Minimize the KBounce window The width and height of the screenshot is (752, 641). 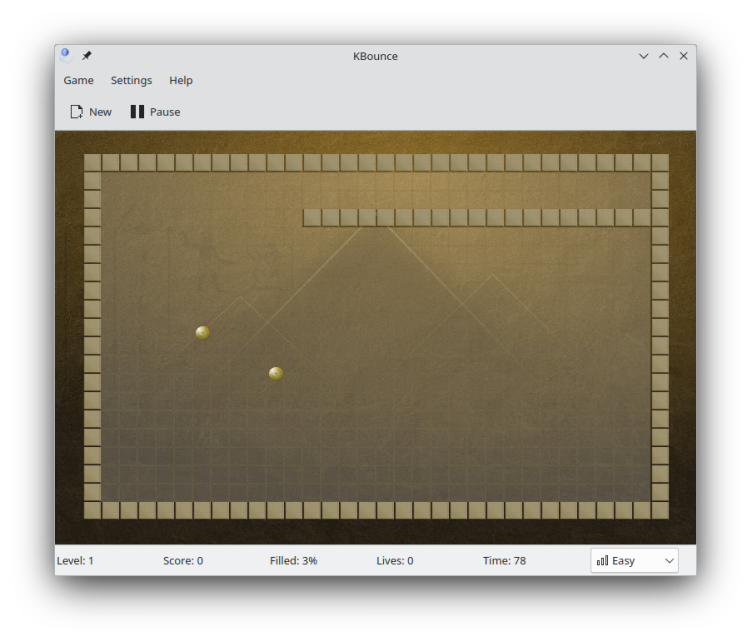[643, 56]
